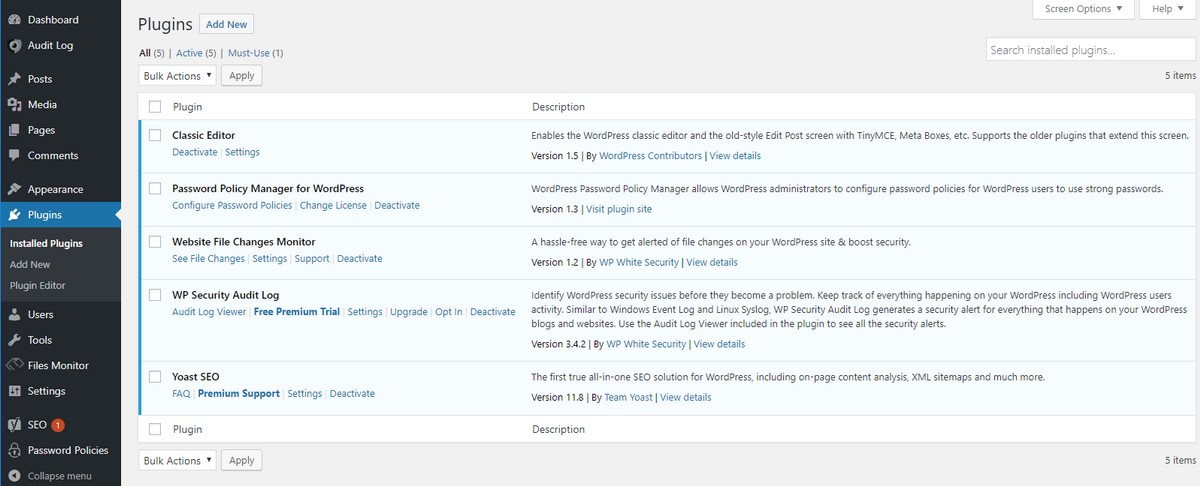Click the Search installed plugins field
Image resolution: width=1200 pixels, height=486 pixels.
coord(1090,50)
